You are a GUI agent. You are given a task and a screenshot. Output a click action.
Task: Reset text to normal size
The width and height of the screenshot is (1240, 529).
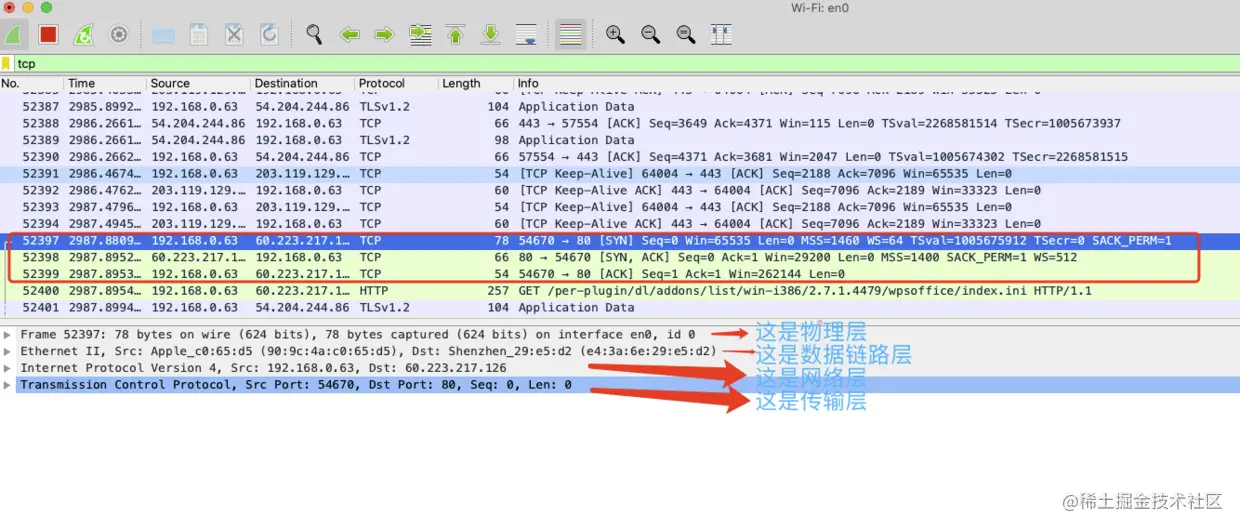[x=685, y=35]
